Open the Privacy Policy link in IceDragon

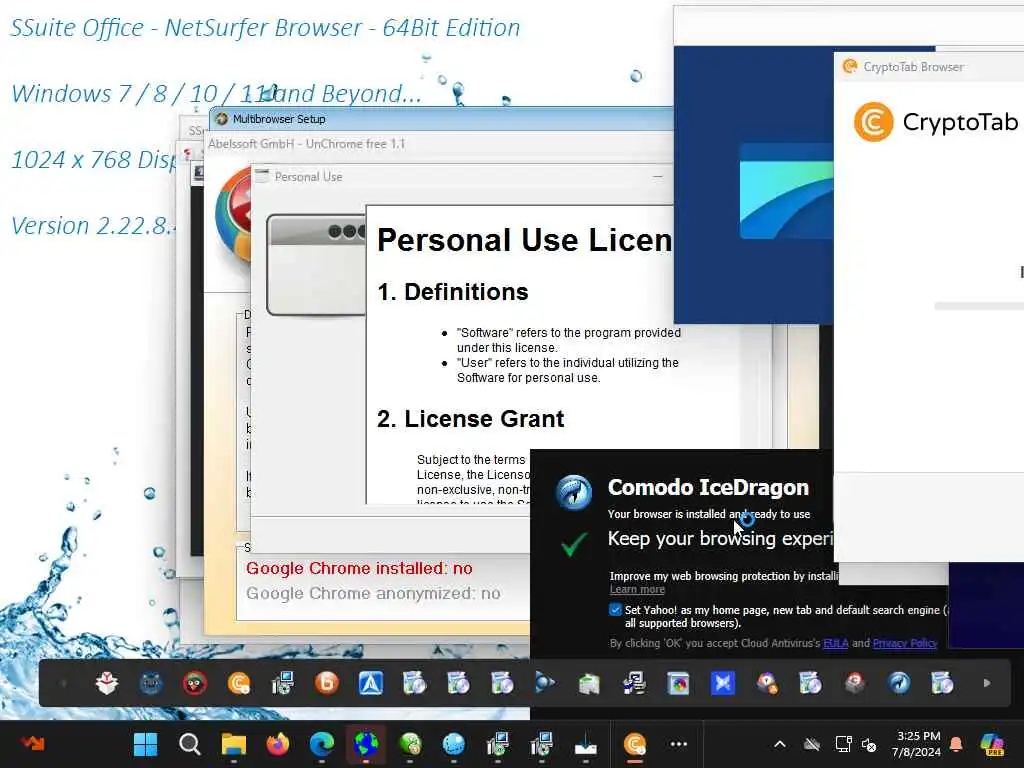(904, 643)
